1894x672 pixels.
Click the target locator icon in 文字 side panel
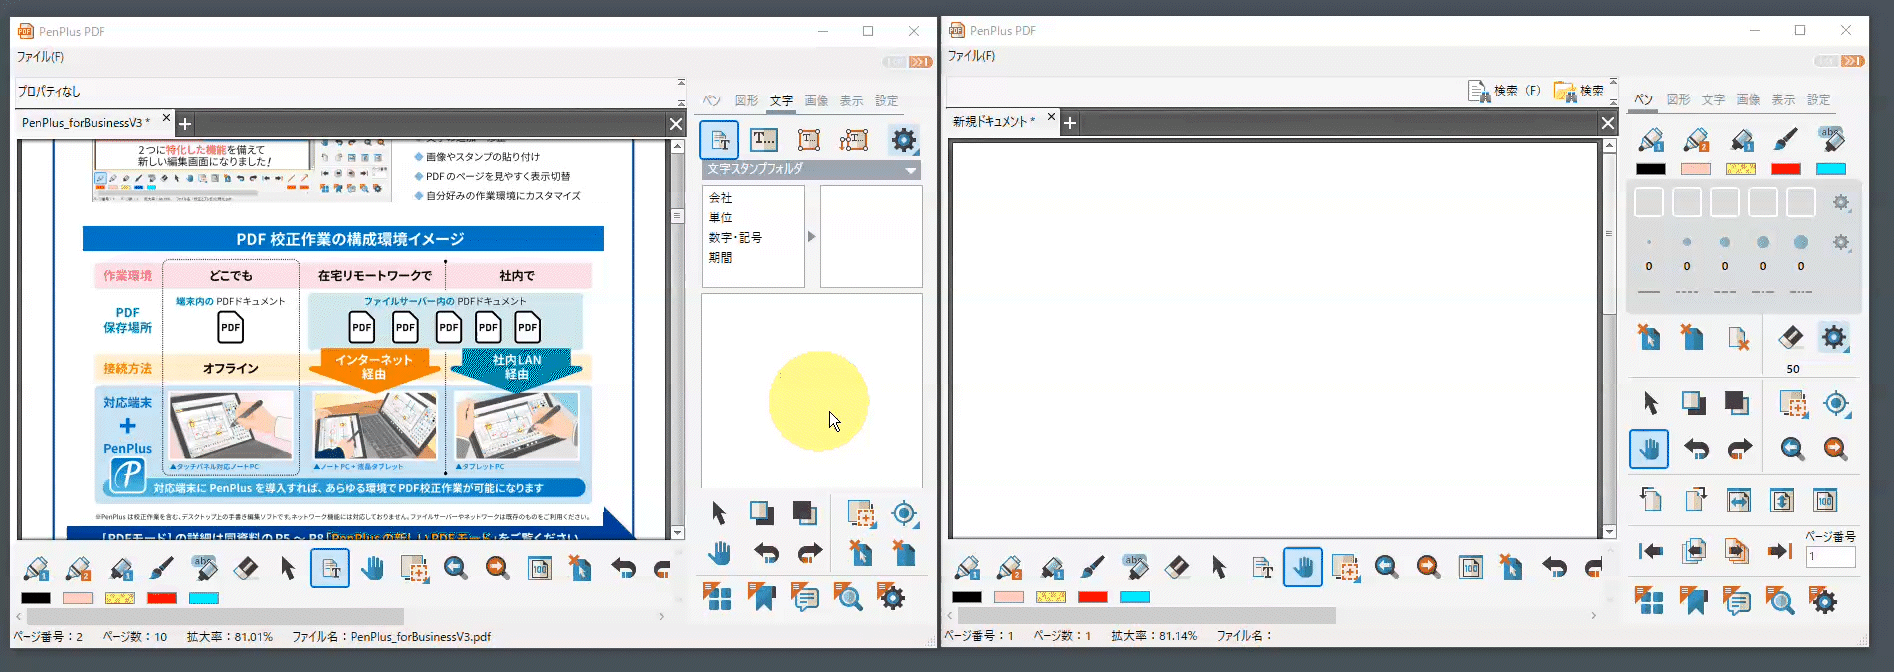904,513
